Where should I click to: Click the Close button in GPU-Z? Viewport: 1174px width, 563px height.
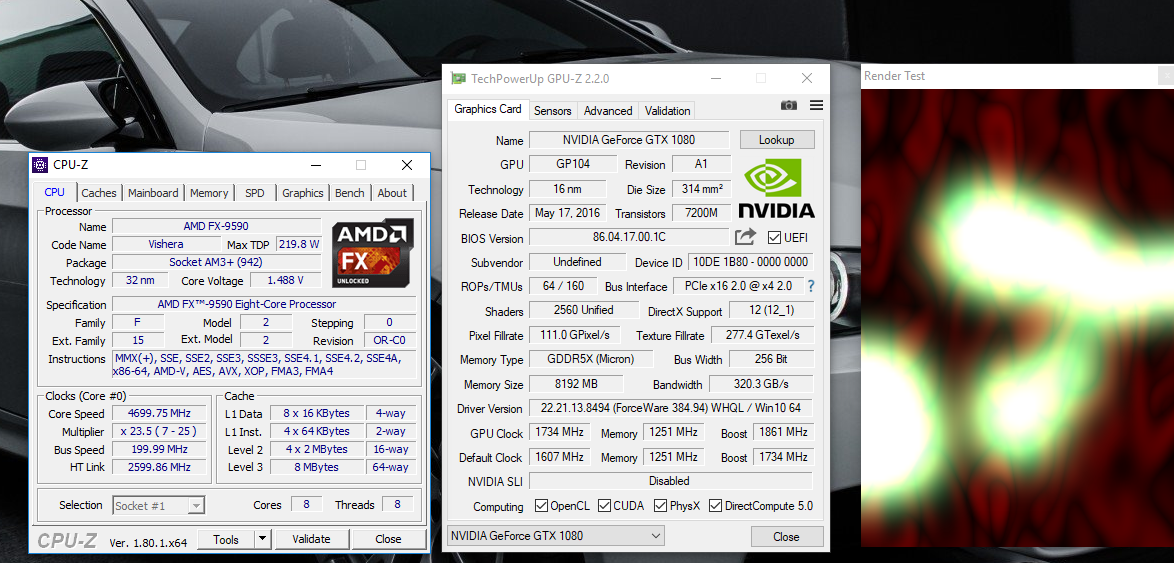click(786, 537)
